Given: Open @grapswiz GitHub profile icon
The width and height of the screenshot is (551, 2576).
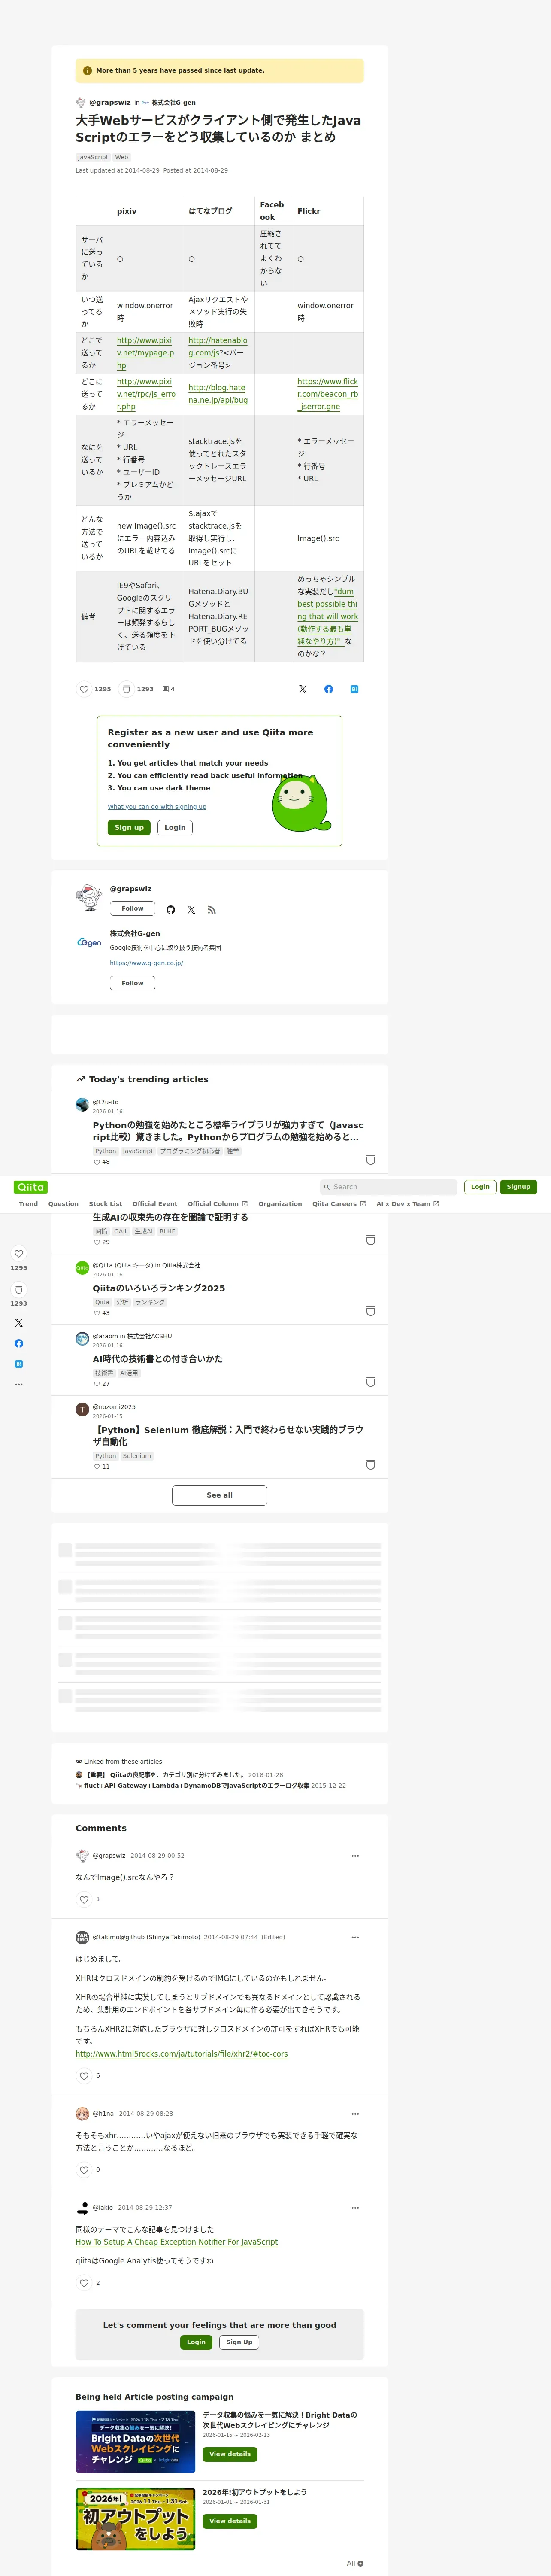Looking at the screenshot, I should pos(171,910).
